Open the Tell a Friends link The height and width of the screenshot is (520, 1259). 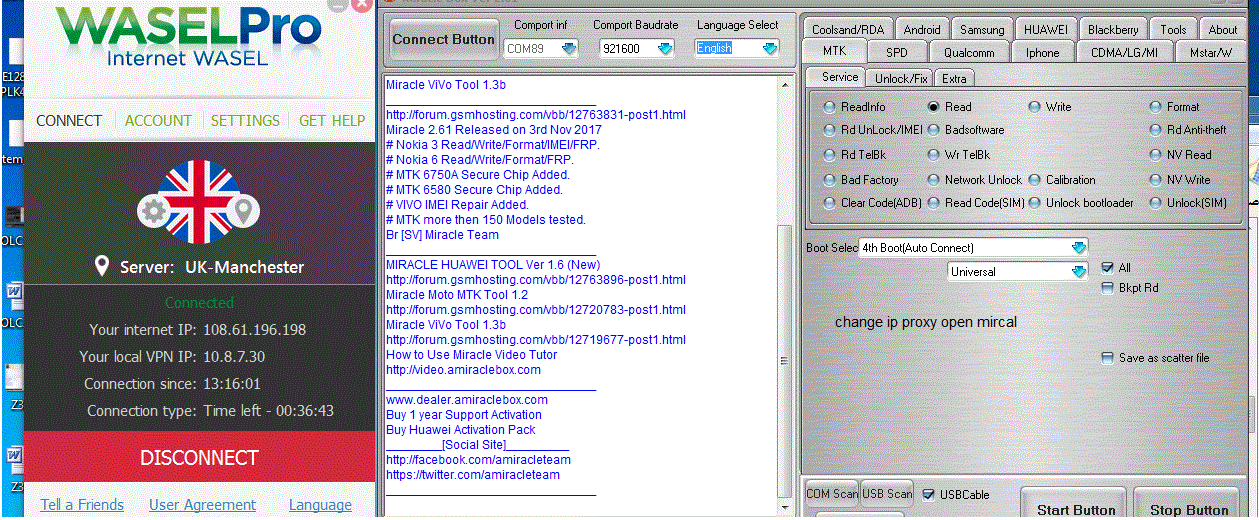82,505
